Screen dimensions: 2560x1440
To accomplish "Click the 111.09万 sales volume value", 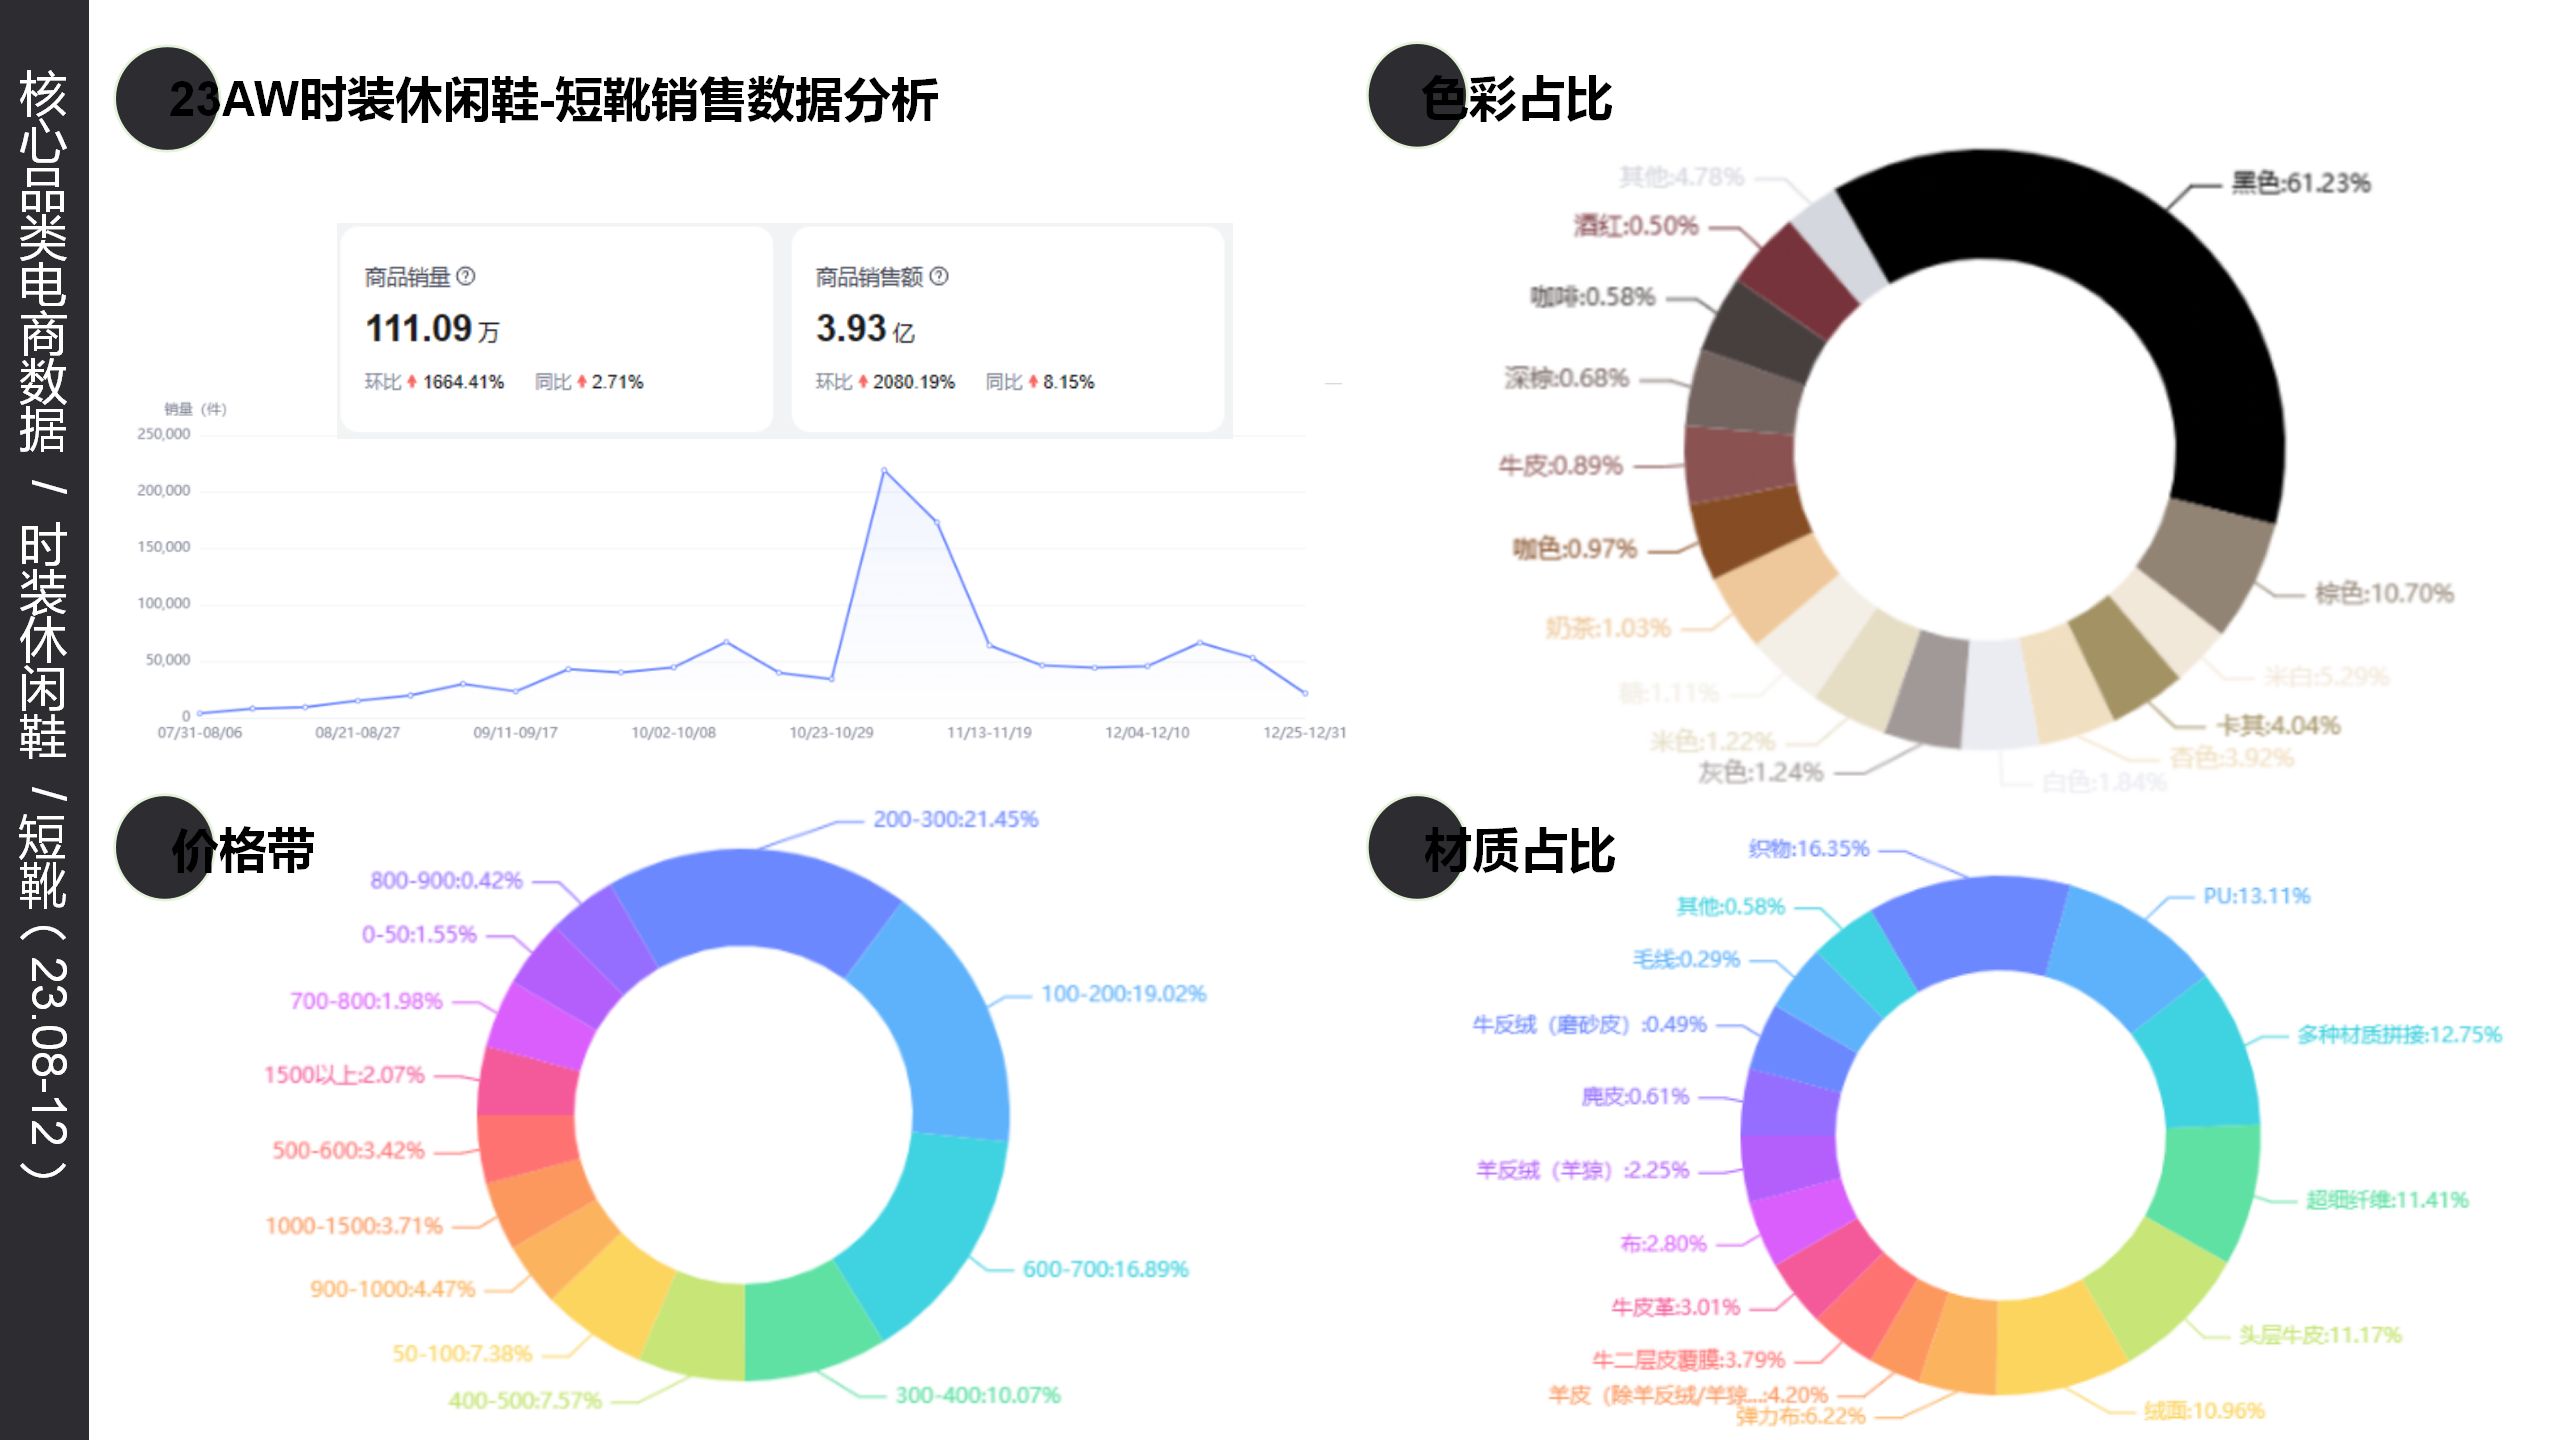I will tap(432, 329).
